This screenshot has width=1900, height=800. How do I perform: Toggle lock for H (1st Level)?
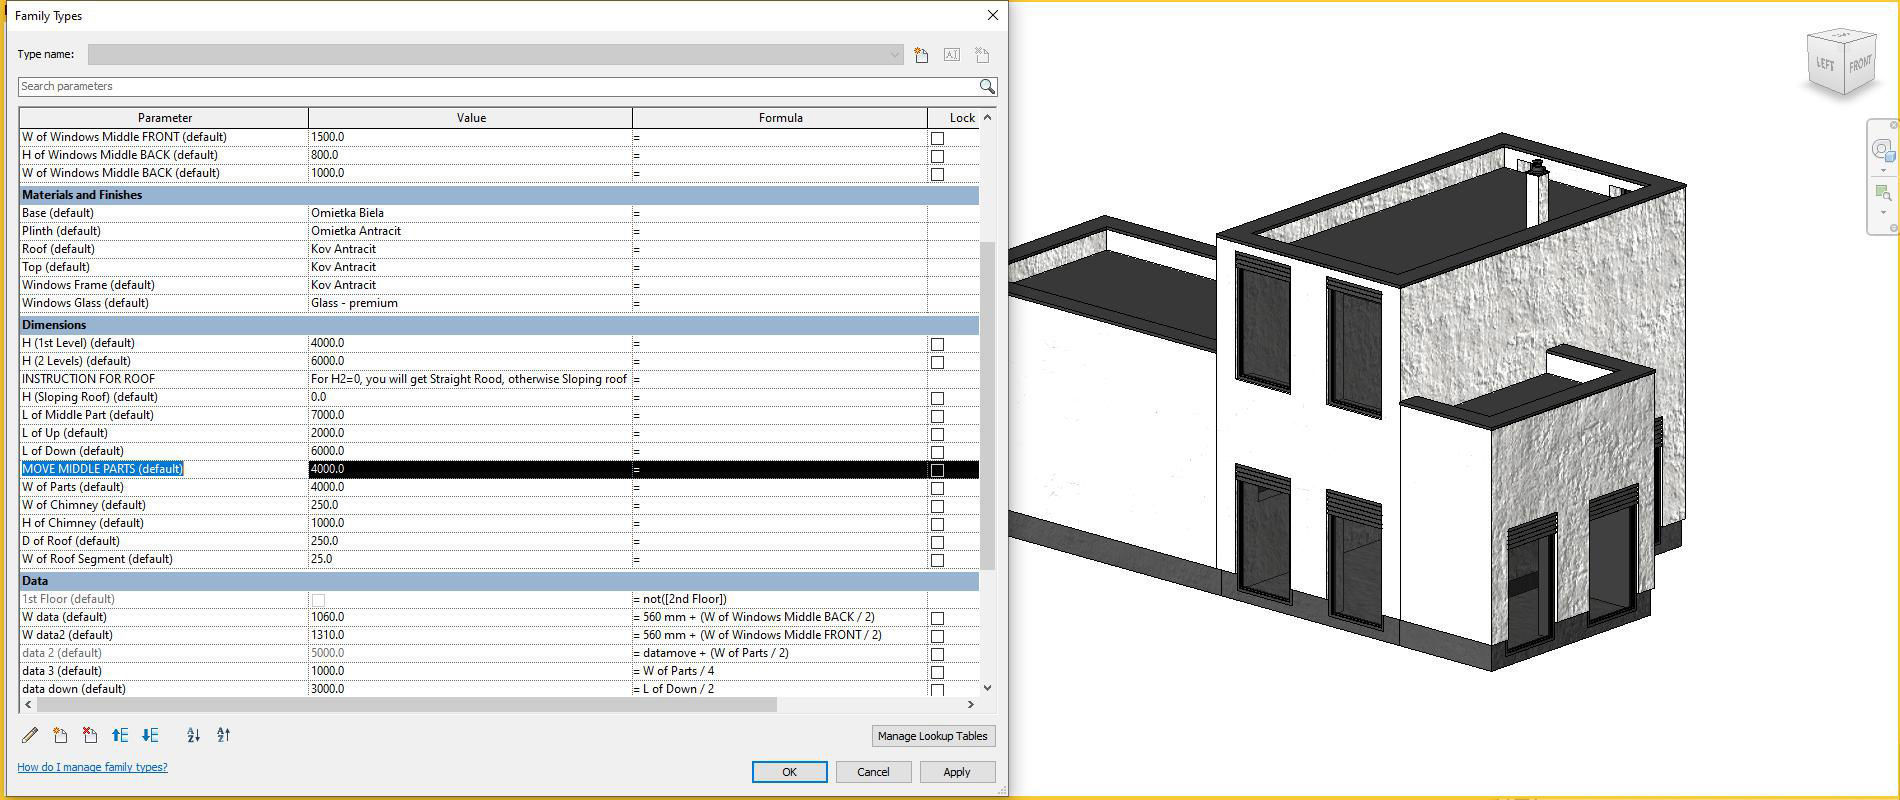click(x=937, y=344)
